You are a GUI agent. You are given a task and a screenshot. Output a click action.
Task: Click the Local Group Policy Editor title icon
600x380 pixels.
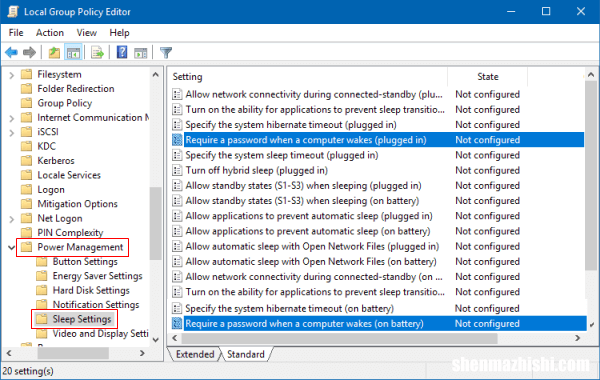click(13, 11)
